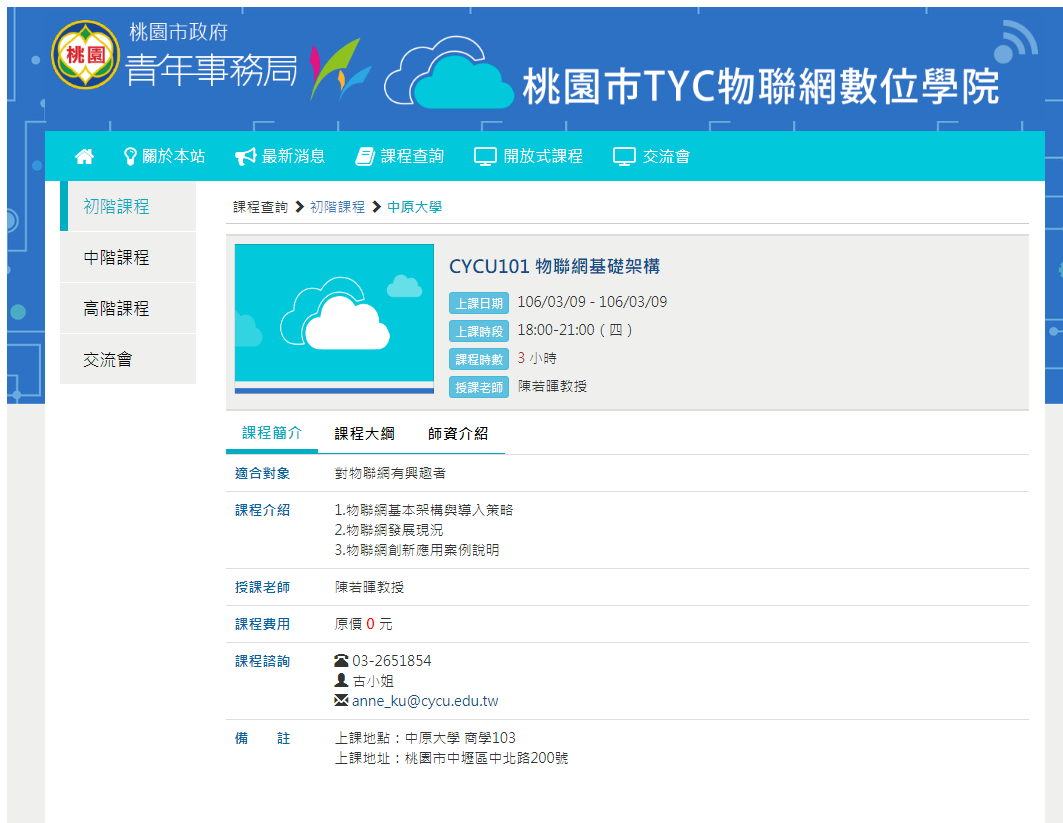The image size is (1063, 823).
Task: Click the lightbulb icon beside 關於本站
Action: (x=130, y=156)
